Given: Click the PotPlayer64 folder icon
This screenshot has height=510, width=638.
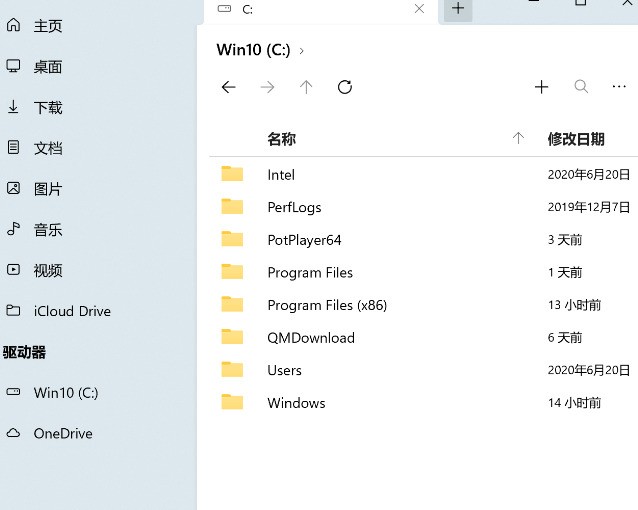Looking at the screenshot, I should pyautogui.click(x=232, y=239).
